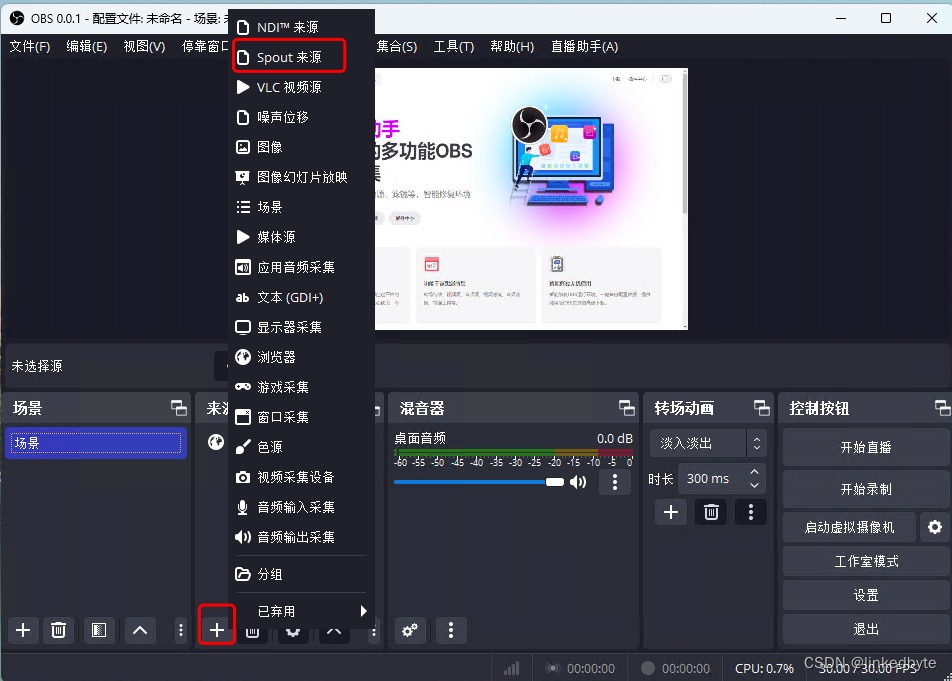Choose 视频采集设备 video capture device

click(301, 477)
